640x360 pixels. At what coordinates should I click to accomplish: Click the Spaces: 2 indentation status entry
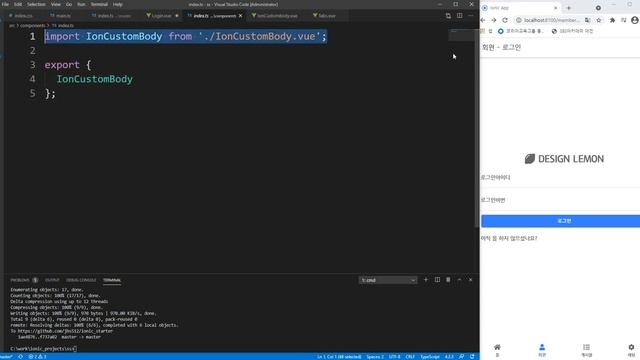375,356
